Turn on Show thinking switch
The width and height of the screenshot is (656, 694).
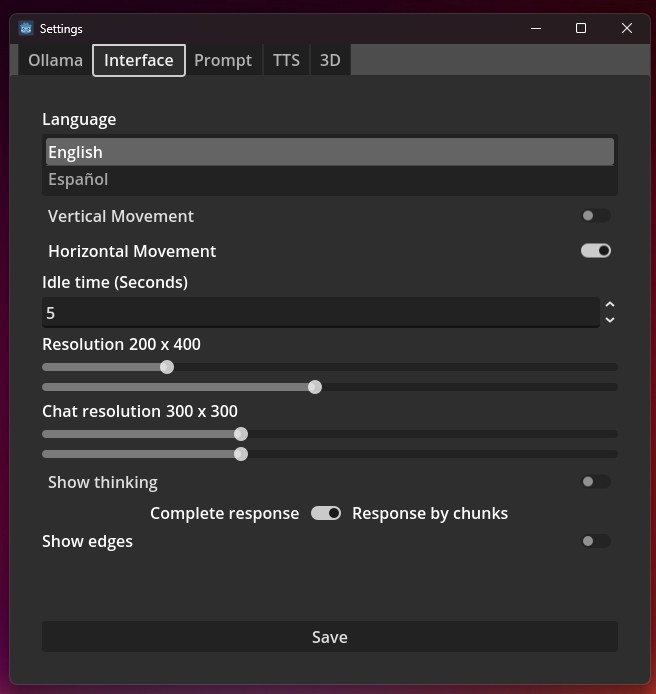click(x=596, y=482)
